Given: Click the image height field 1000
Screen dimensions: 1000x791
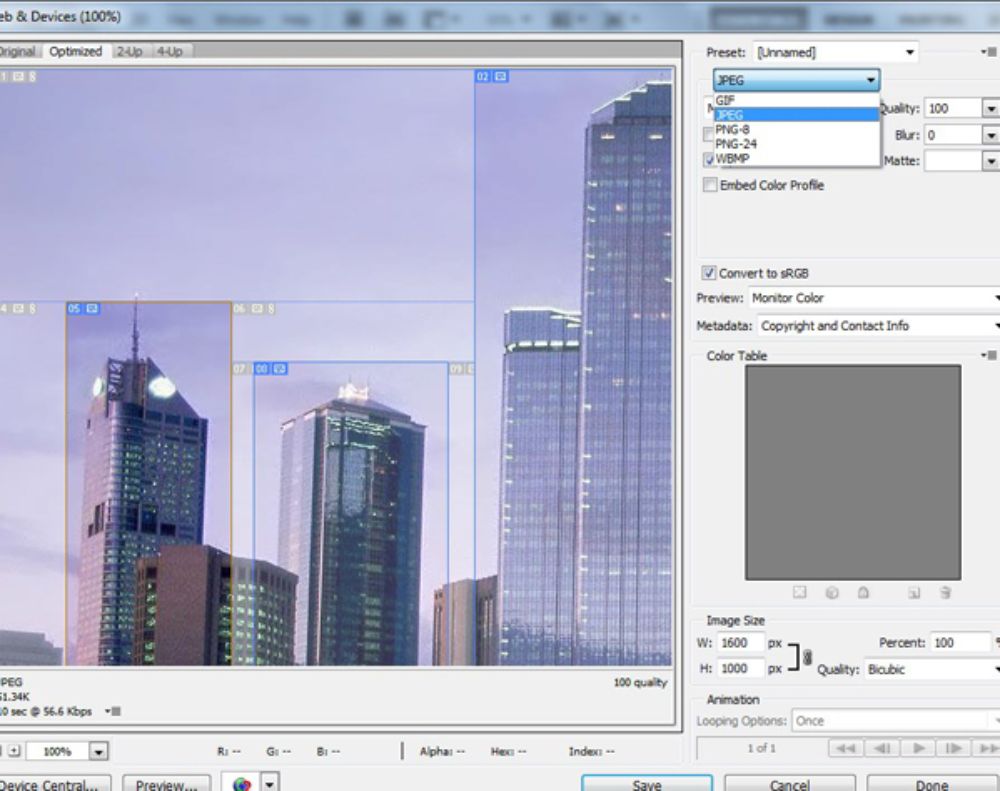Looking at the screenshot, I should coord(740,669).
